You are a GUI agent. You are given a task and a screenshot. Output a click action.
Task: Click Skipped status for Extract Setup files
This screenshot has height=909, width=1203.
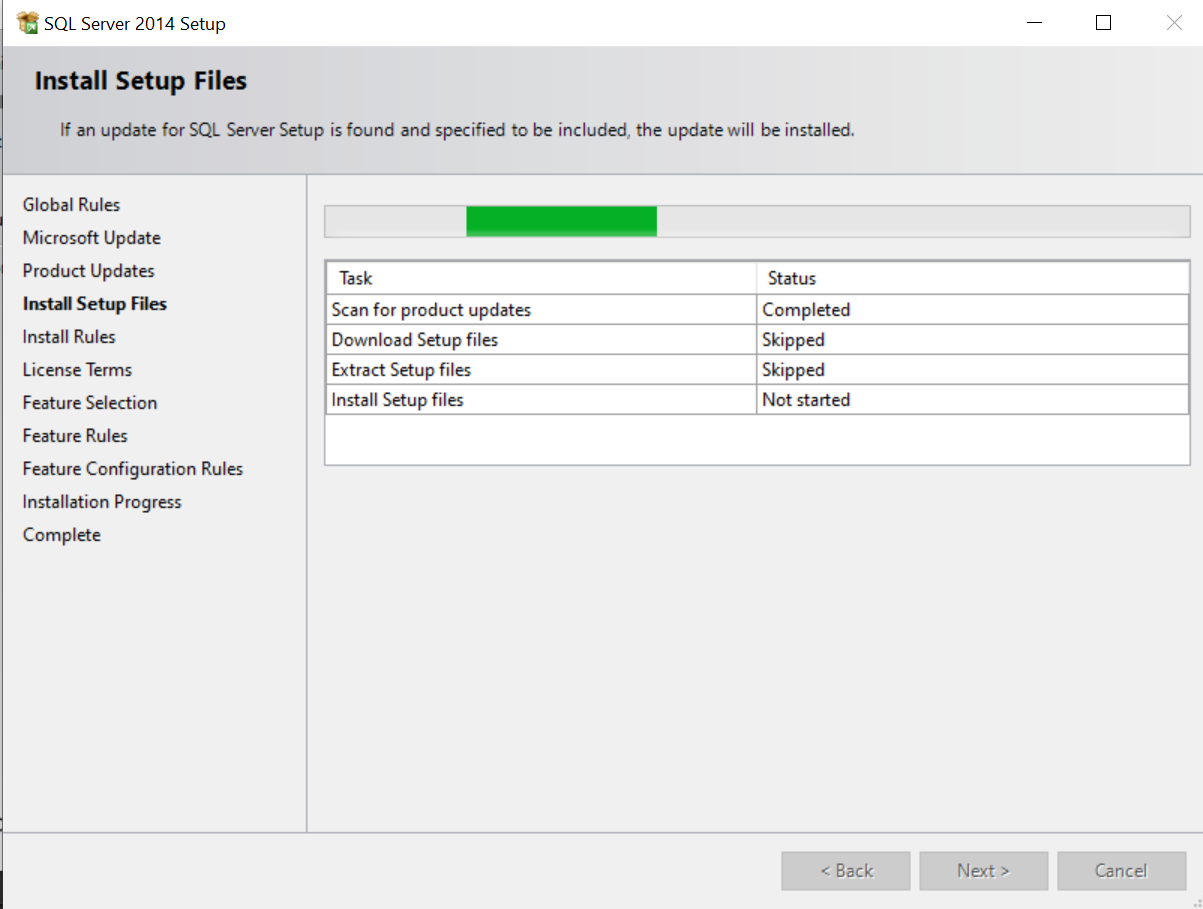(973, 370)
